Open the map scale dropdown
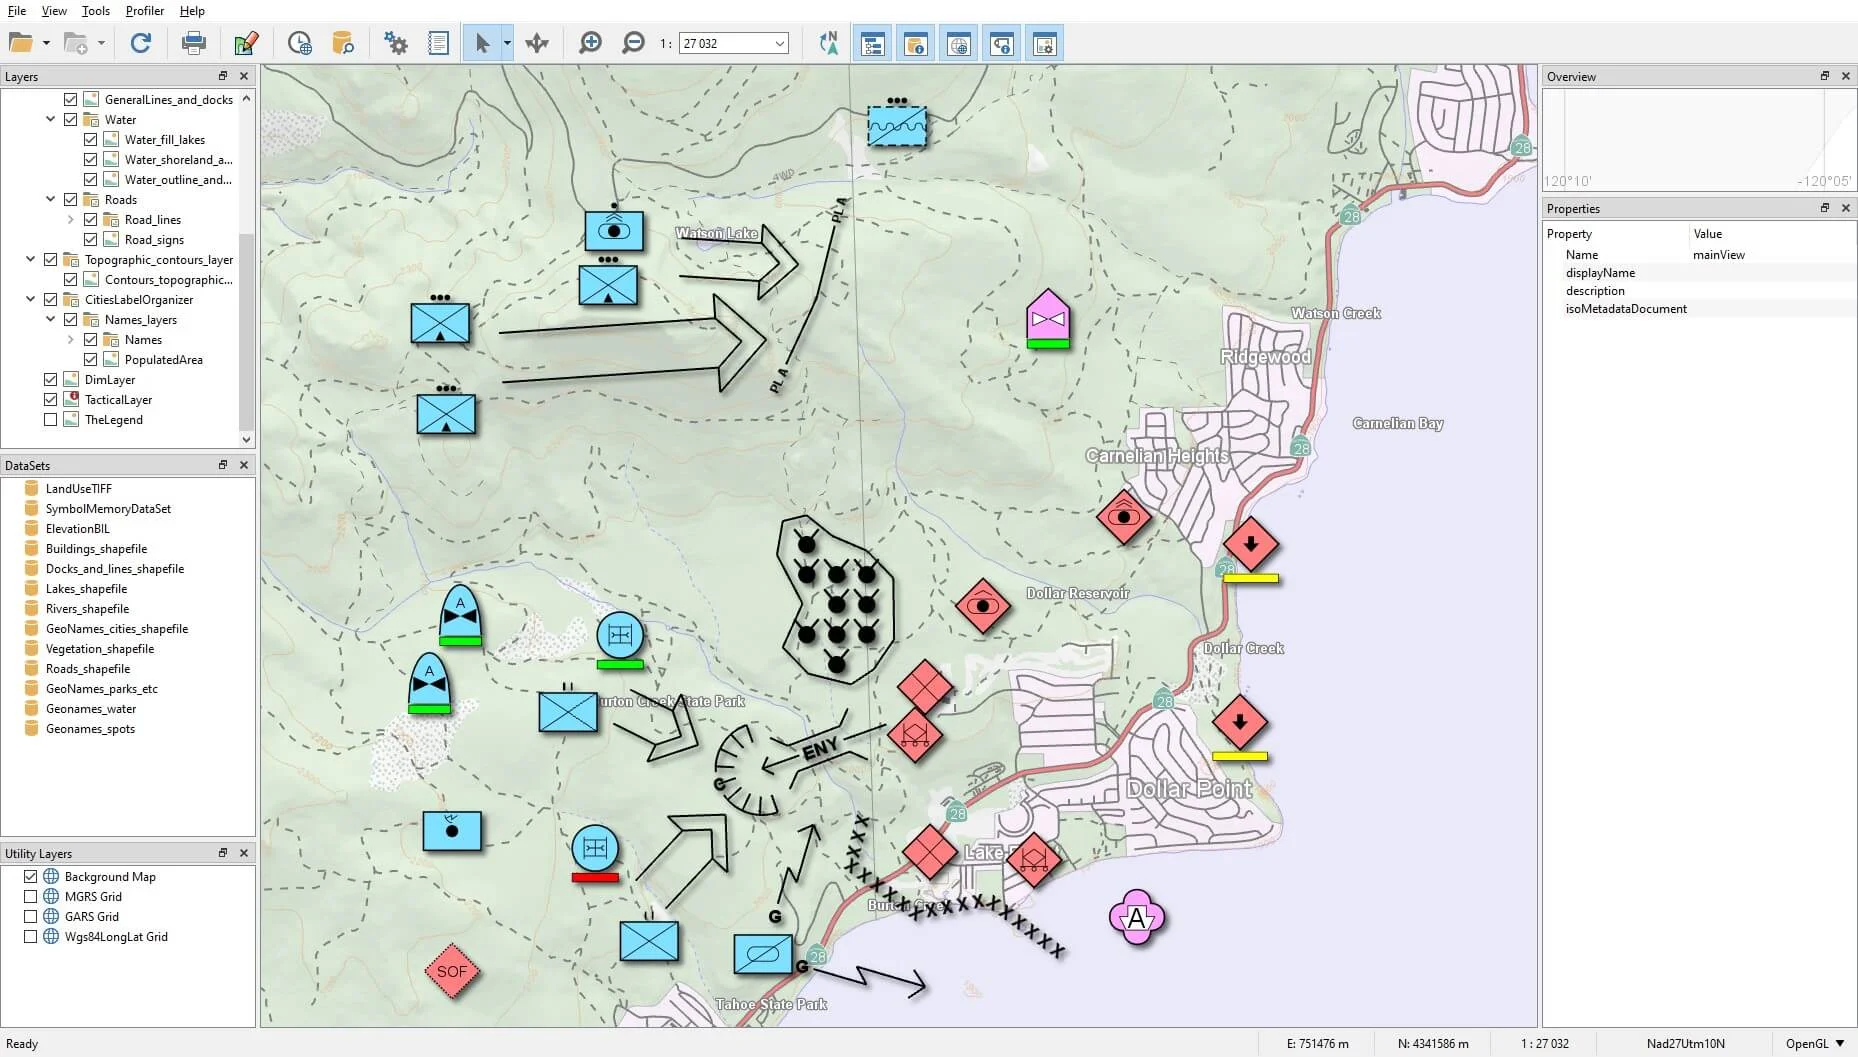This screenshot has width=1858, height=1057. (778, 43)
